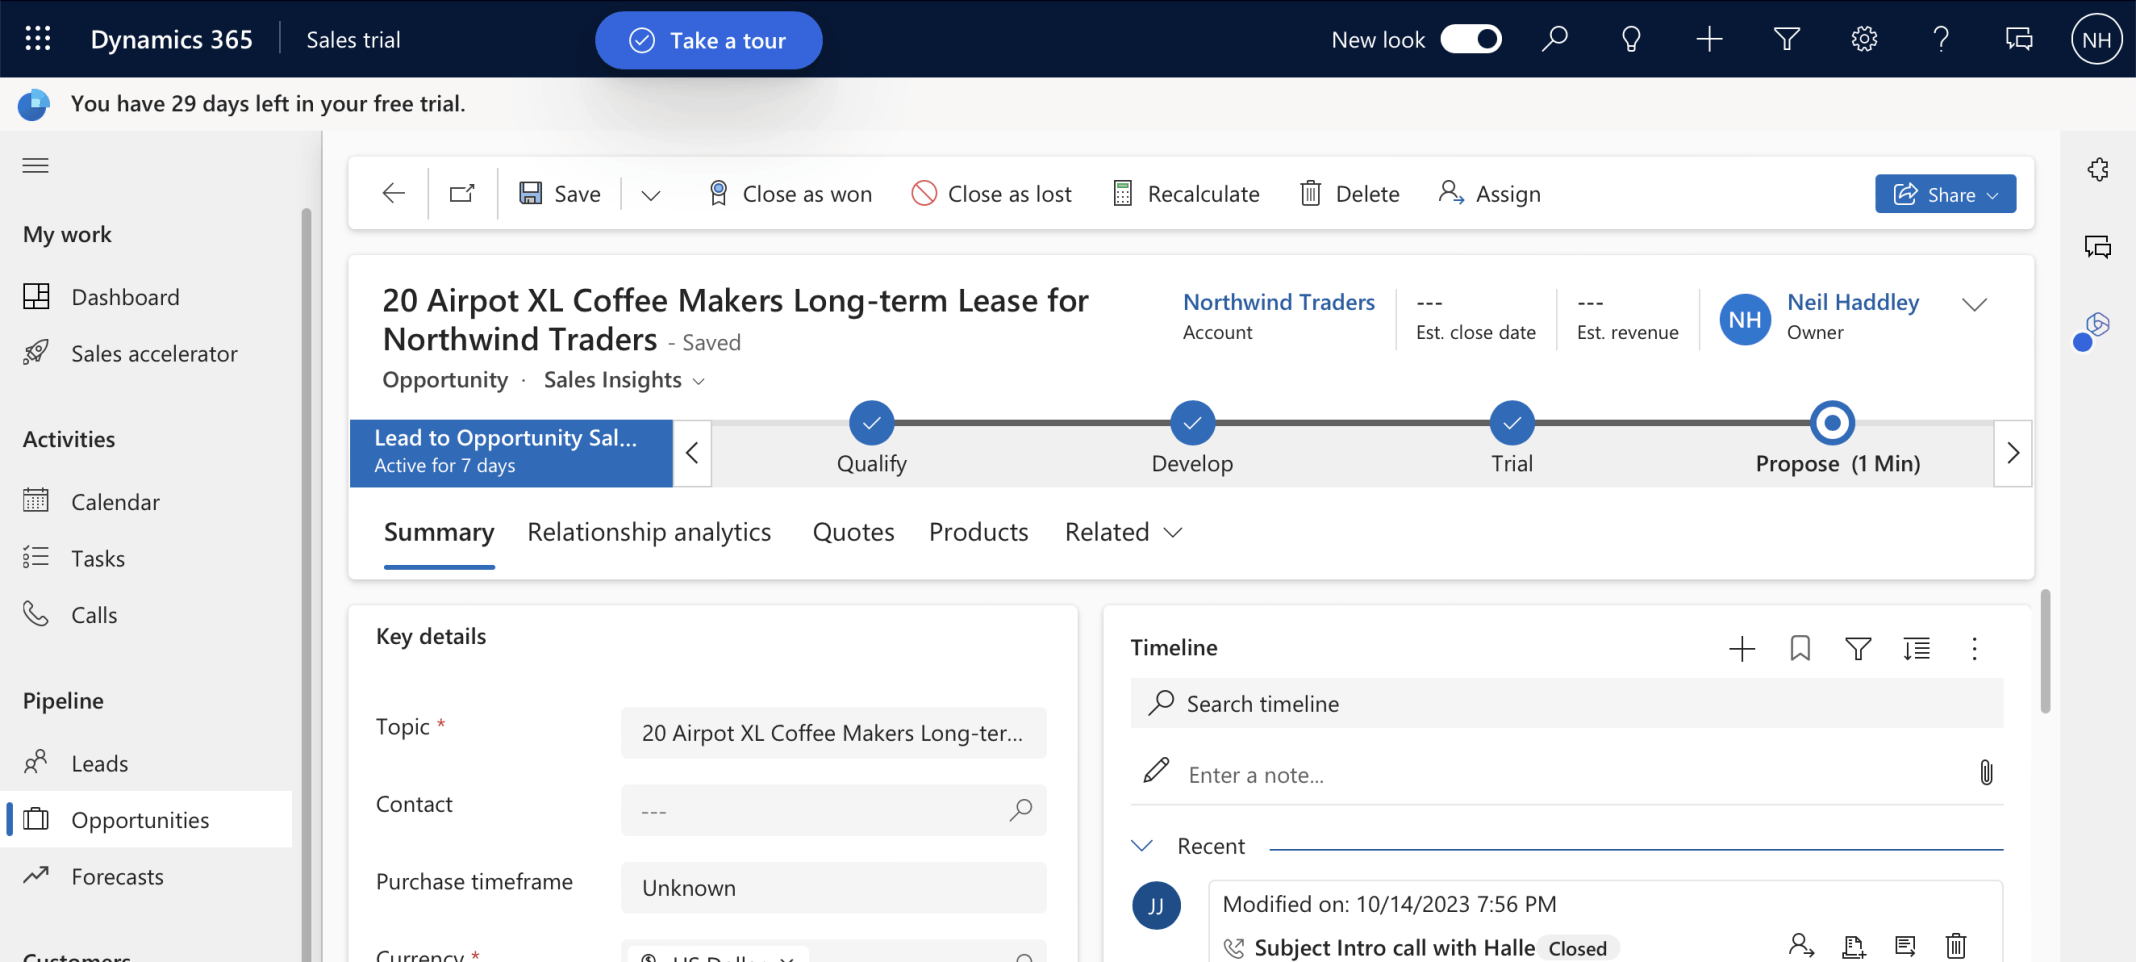2136x962 pixels.
Task: Click the Close as lost icon
Action: pos(924,193)
